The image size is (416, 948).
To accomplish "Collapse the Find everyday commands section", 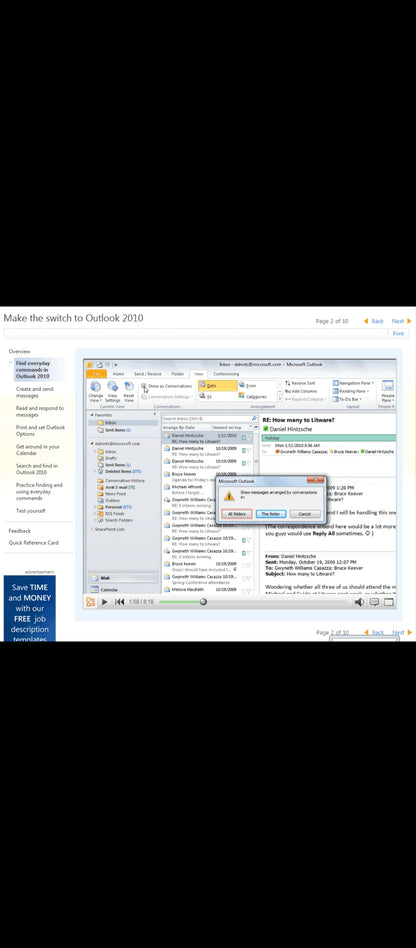I will 10,363.
